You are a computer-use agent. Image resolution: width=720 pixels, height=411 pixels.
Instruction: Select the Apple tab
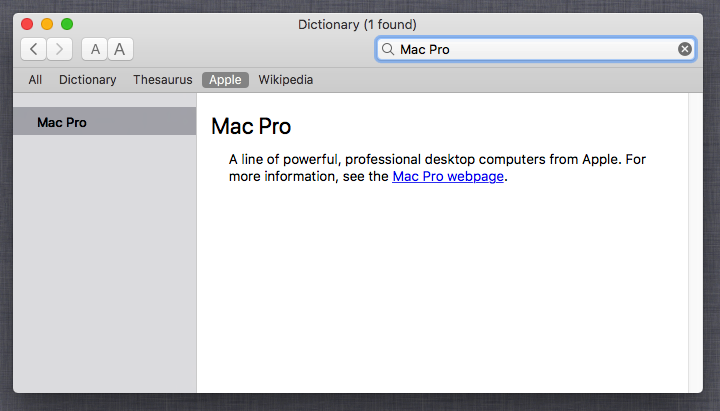click(225, 80)
